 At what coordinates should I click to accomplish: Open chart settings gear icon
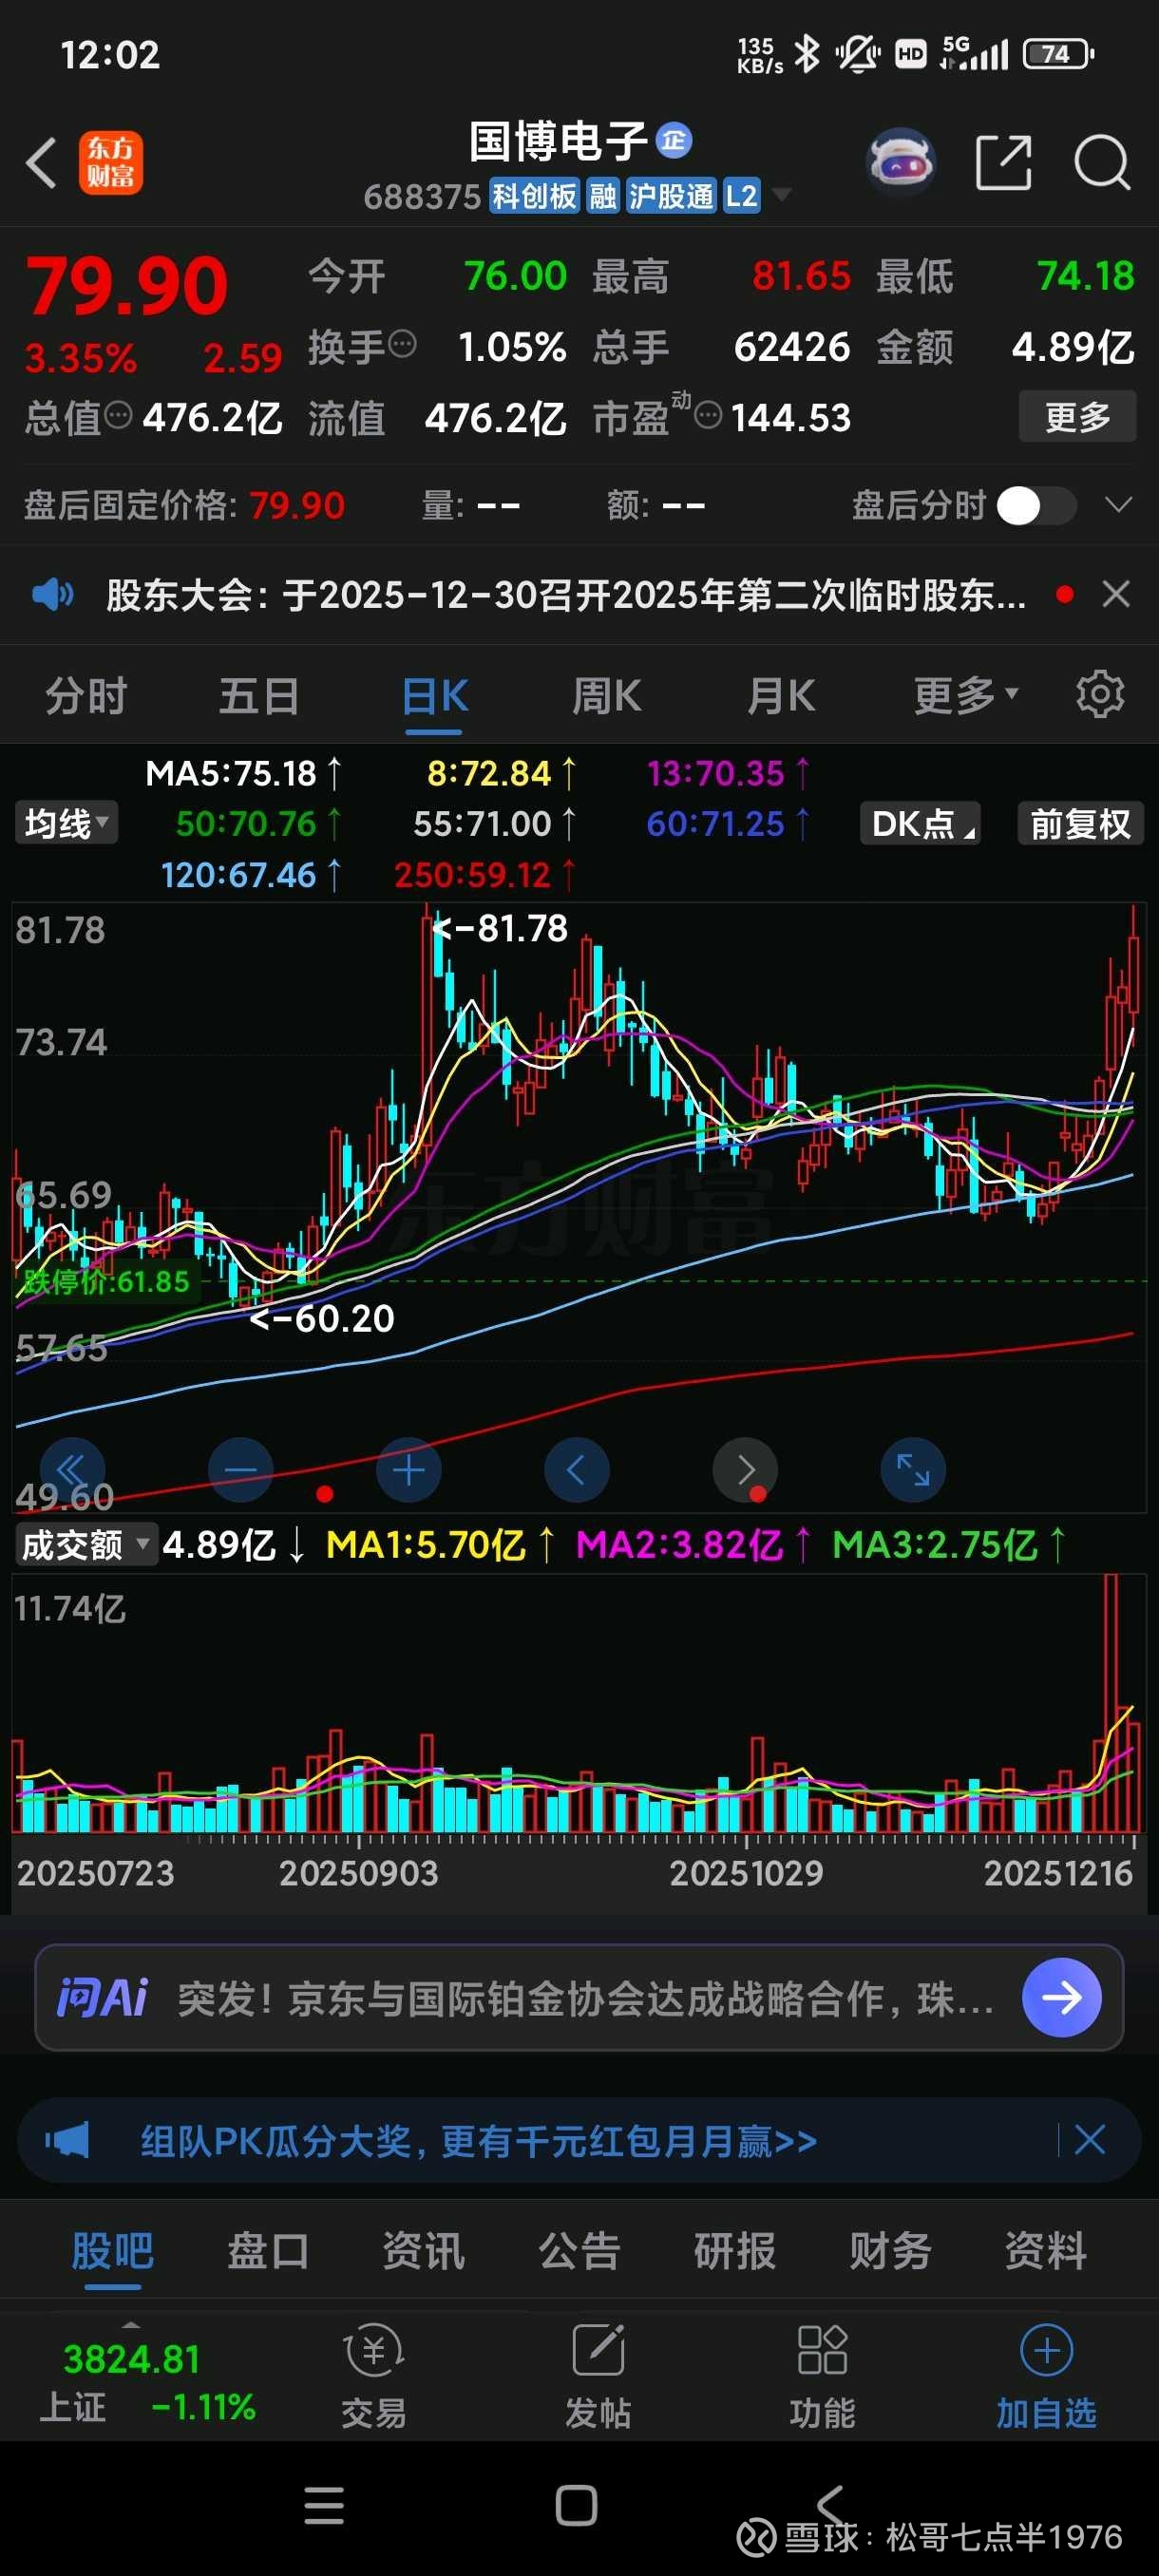pos(1100,694)
